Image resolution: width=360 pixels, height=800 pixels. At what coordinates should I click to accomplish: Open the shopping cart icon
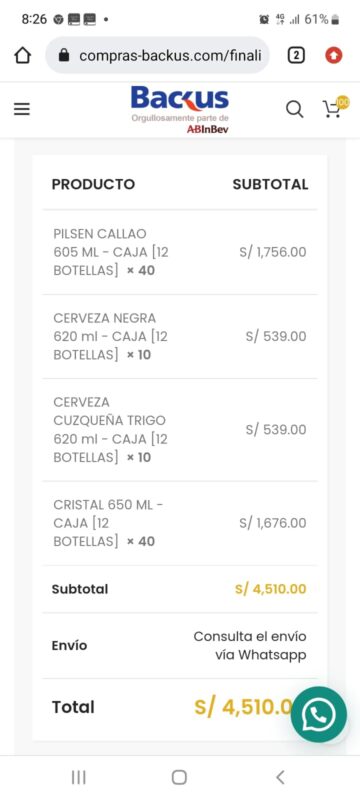coord(332,109)
